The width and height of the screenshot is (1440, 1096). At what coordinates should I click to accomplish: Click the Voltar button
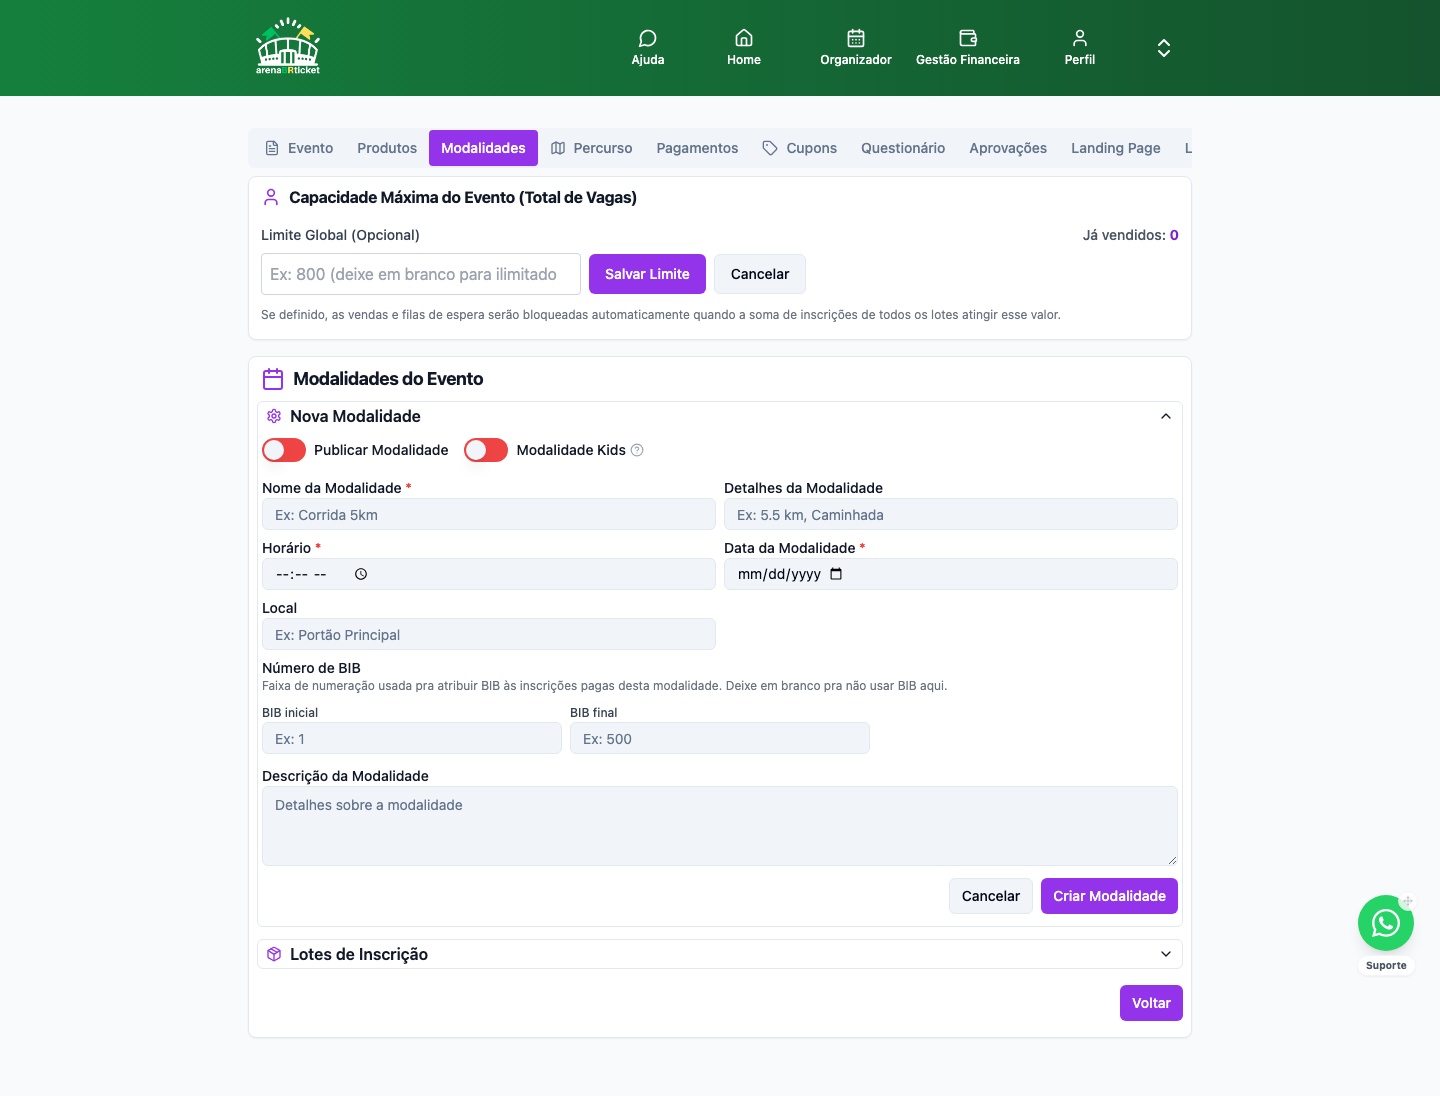(x=1151, y=1003)
